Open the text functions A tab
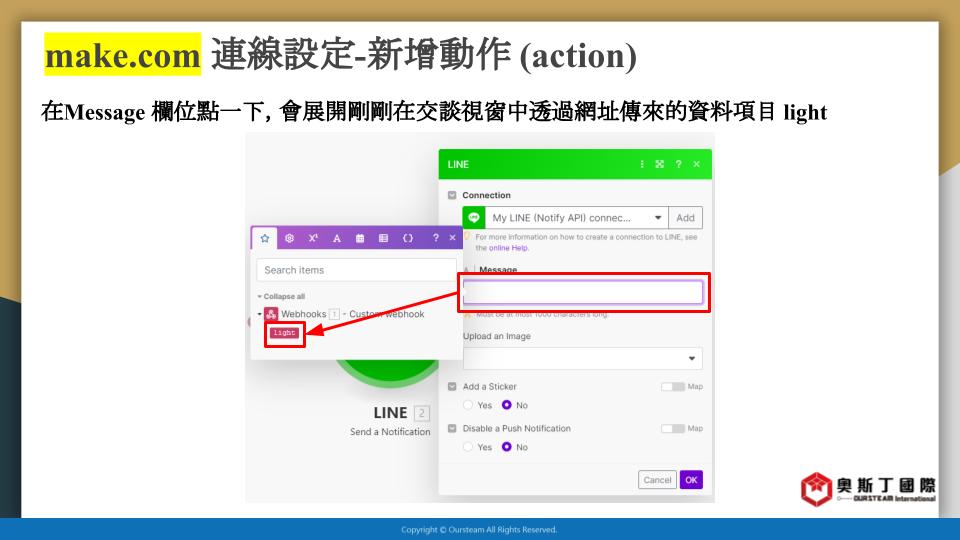Screen dimensions: 960x540 337,238
